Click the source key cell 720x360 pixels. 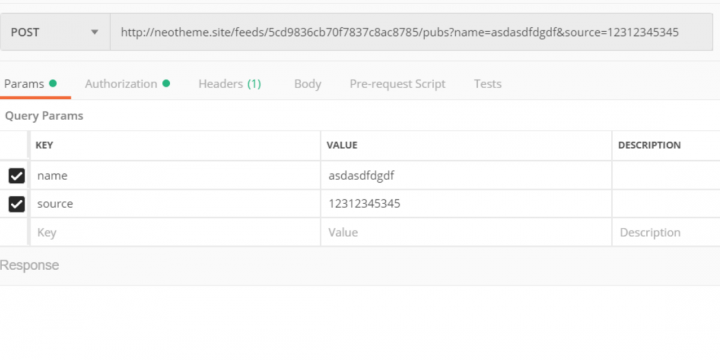point(175,204)
